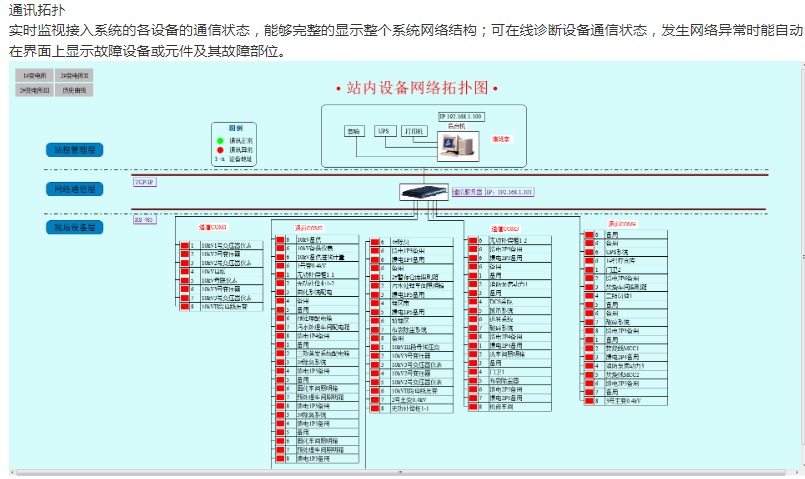
Task: Click the green 通讯正常 legend dot
Action: [220, 141]
